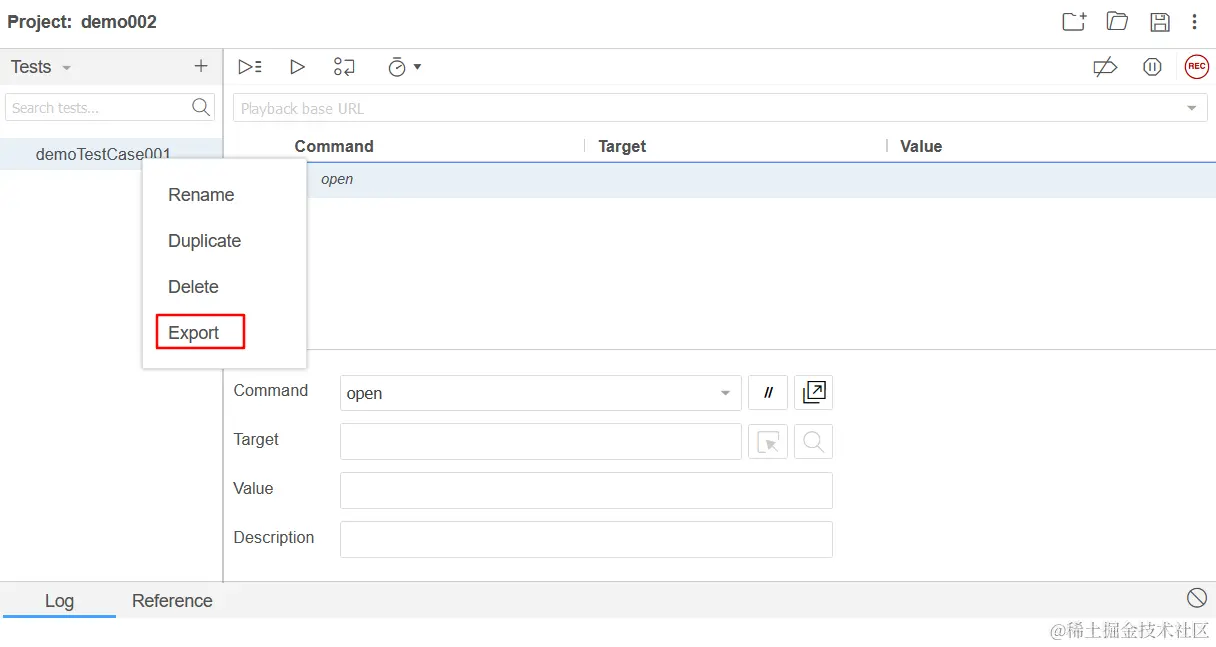The image size is (1216, 647).
Task: Start recording with the REC button
Action: click(1197, 67)
